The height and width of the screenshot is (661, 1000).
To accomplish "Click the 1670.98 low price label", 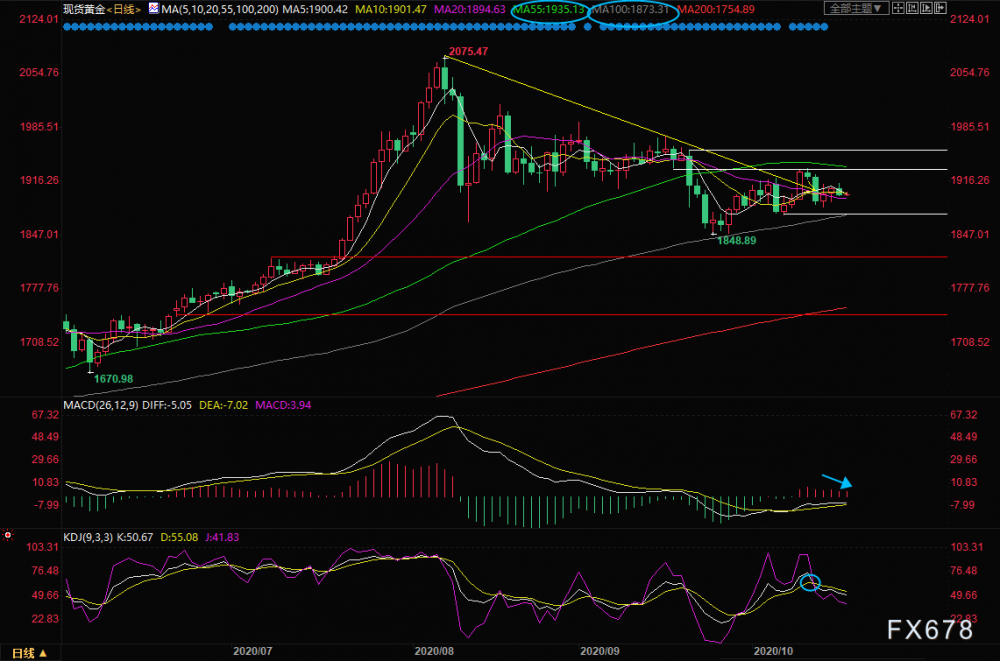I will click(114, 378).
